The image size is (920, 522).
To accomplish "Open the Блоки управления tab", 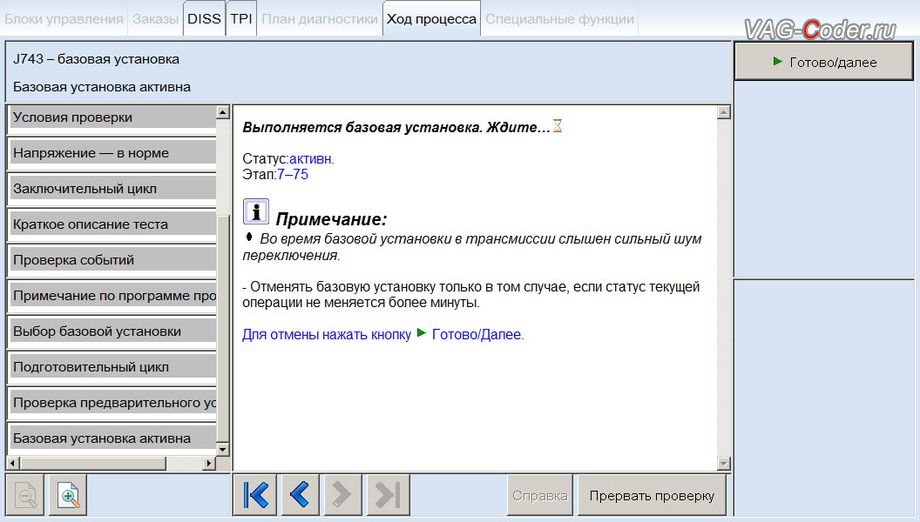I will coord(64,19).
